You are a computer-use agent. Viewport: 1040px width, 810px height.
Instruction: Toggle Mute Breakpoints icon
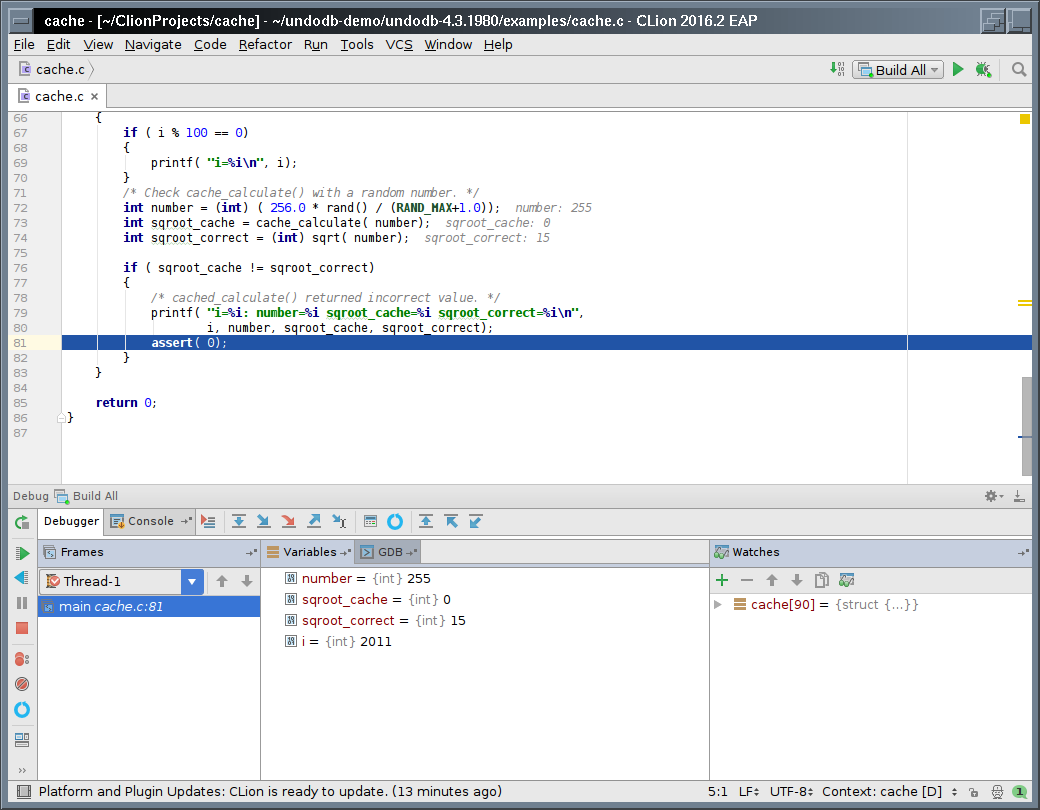[x=22, y=684]
